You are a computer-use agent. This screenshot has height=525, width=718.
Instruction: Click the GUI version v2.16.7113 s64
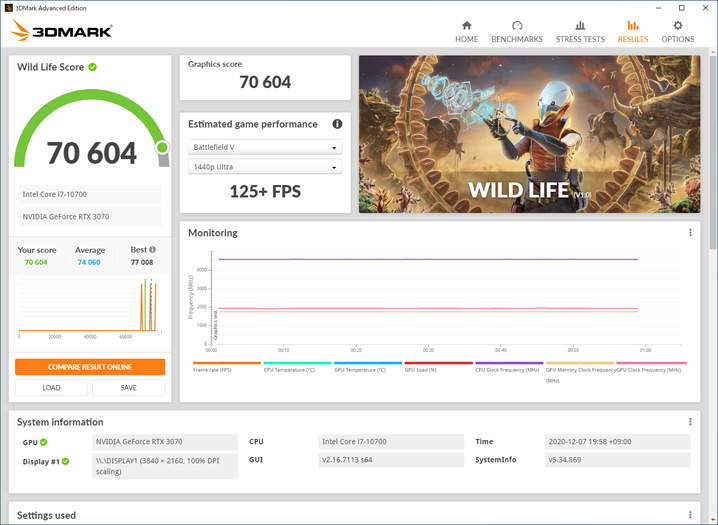click(x=391, y=460)
